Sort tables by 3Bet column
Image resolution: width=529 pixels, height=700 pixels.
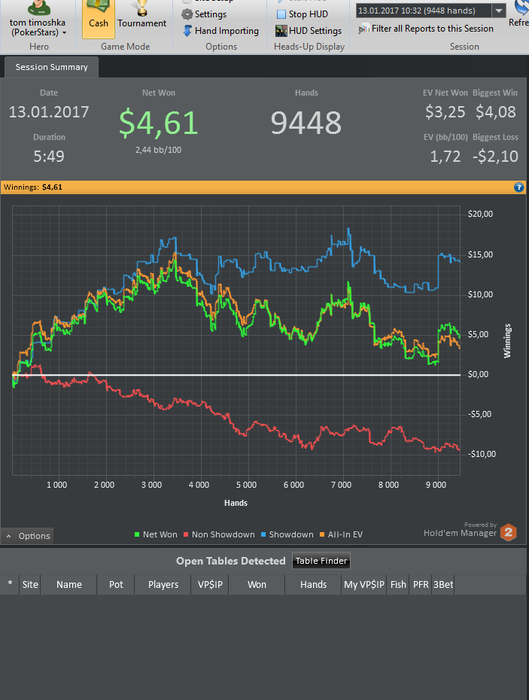pos(443,584)
